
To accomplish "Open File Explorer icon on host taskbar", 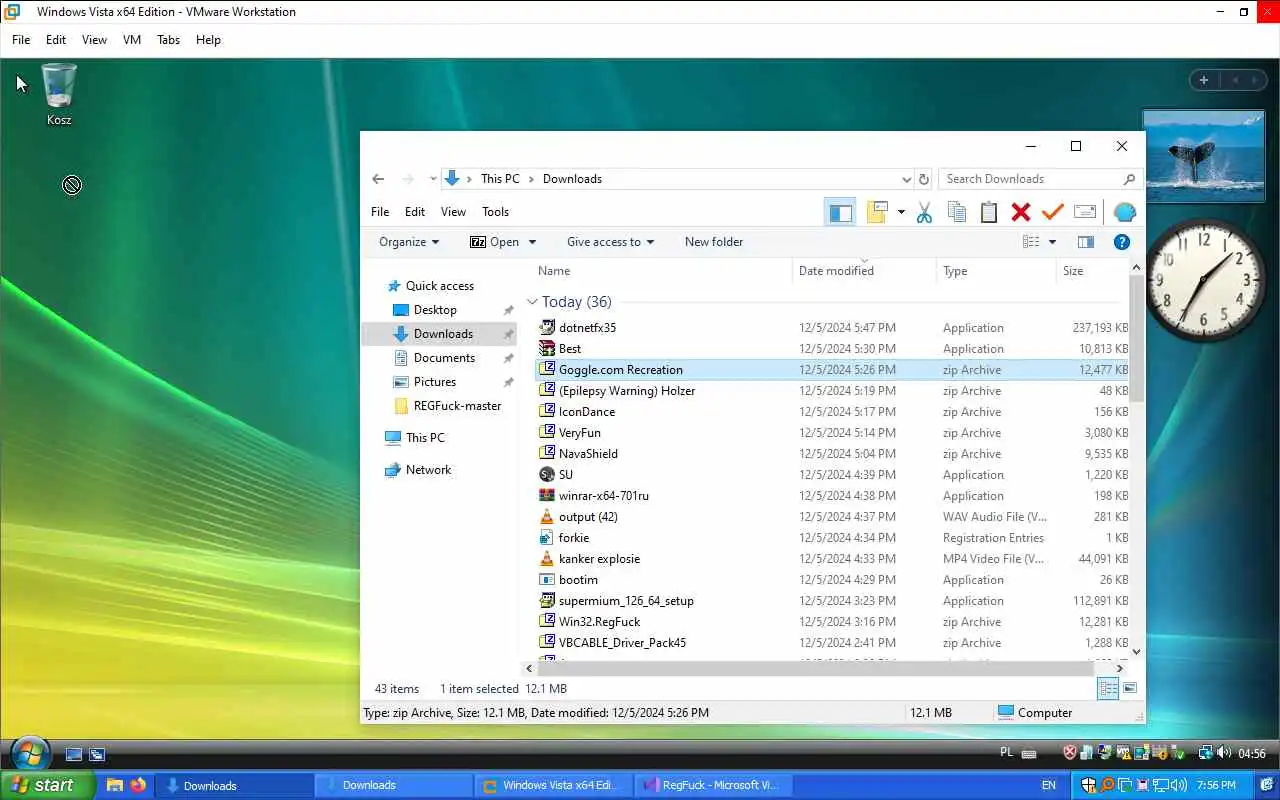I will [x=114, y=785].
